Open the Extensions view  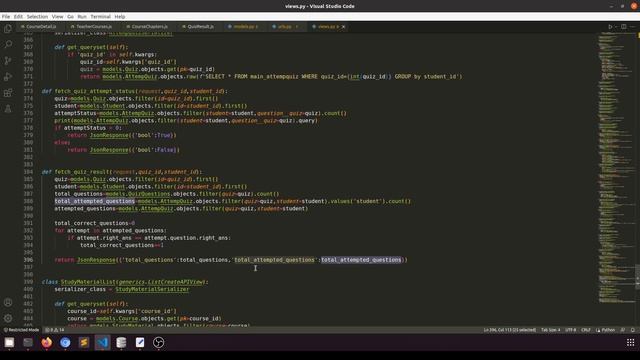8,93
